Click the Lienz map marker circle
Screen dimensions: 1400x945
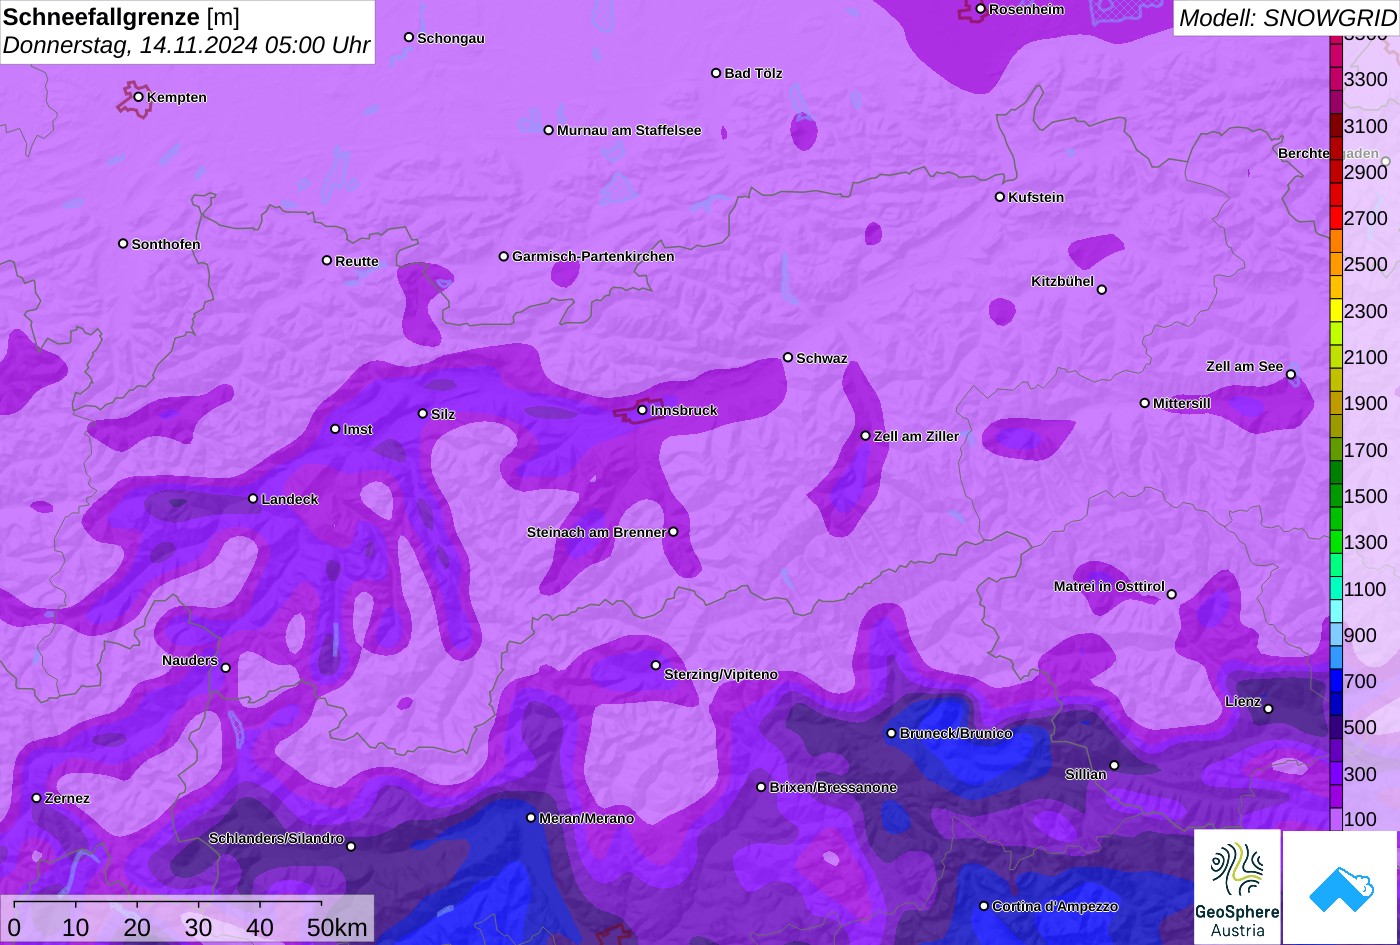(x=1268, y=709)
